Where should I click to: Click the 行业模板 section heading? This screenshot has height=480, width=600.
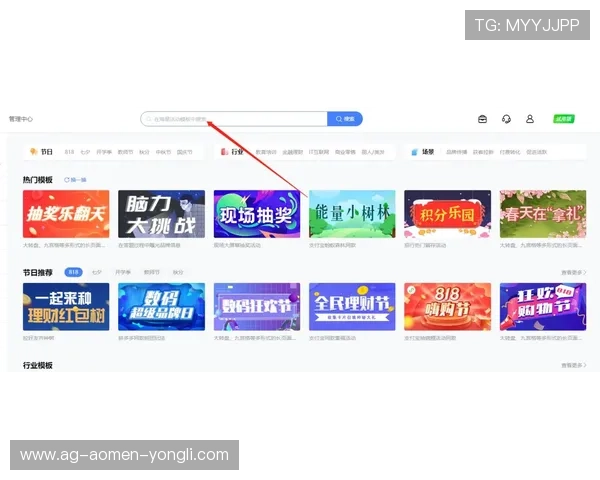[x=38, y=365]
